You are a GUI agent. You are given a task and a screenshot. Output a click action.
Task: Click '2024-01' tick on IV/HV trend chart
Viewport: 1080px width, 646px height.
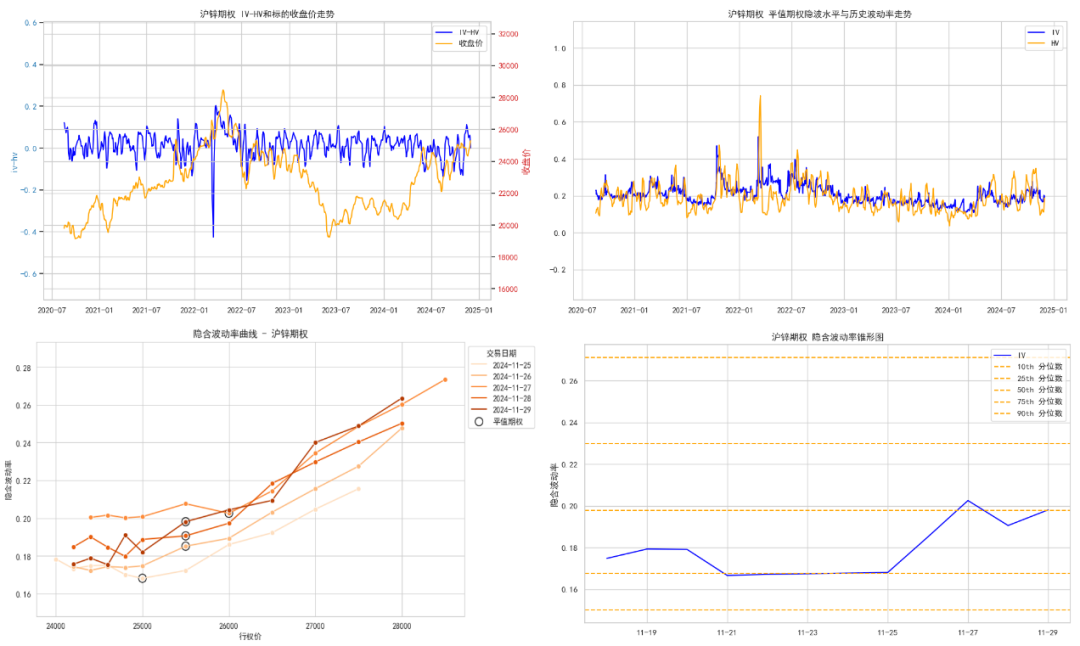coord(948,310)
